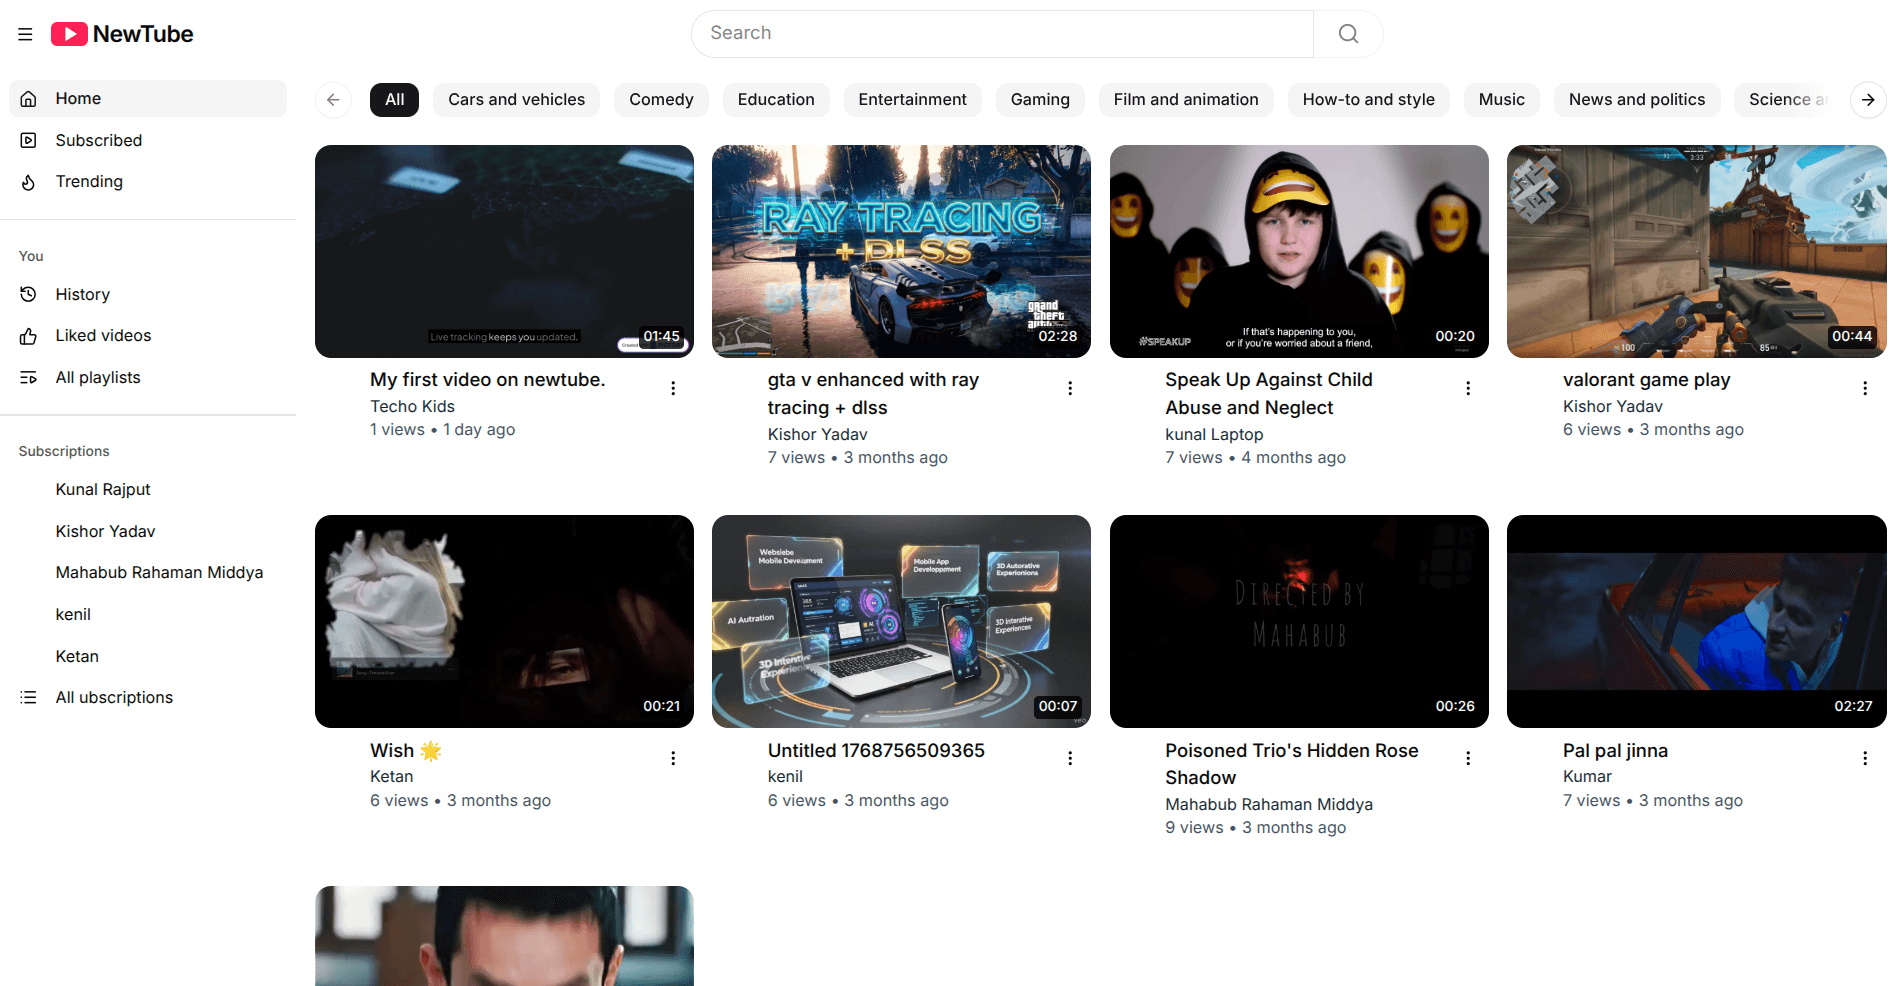Open options menu for Speak Up video
Viewport: 1894px width, 986px height.
tap(1468, 388)
